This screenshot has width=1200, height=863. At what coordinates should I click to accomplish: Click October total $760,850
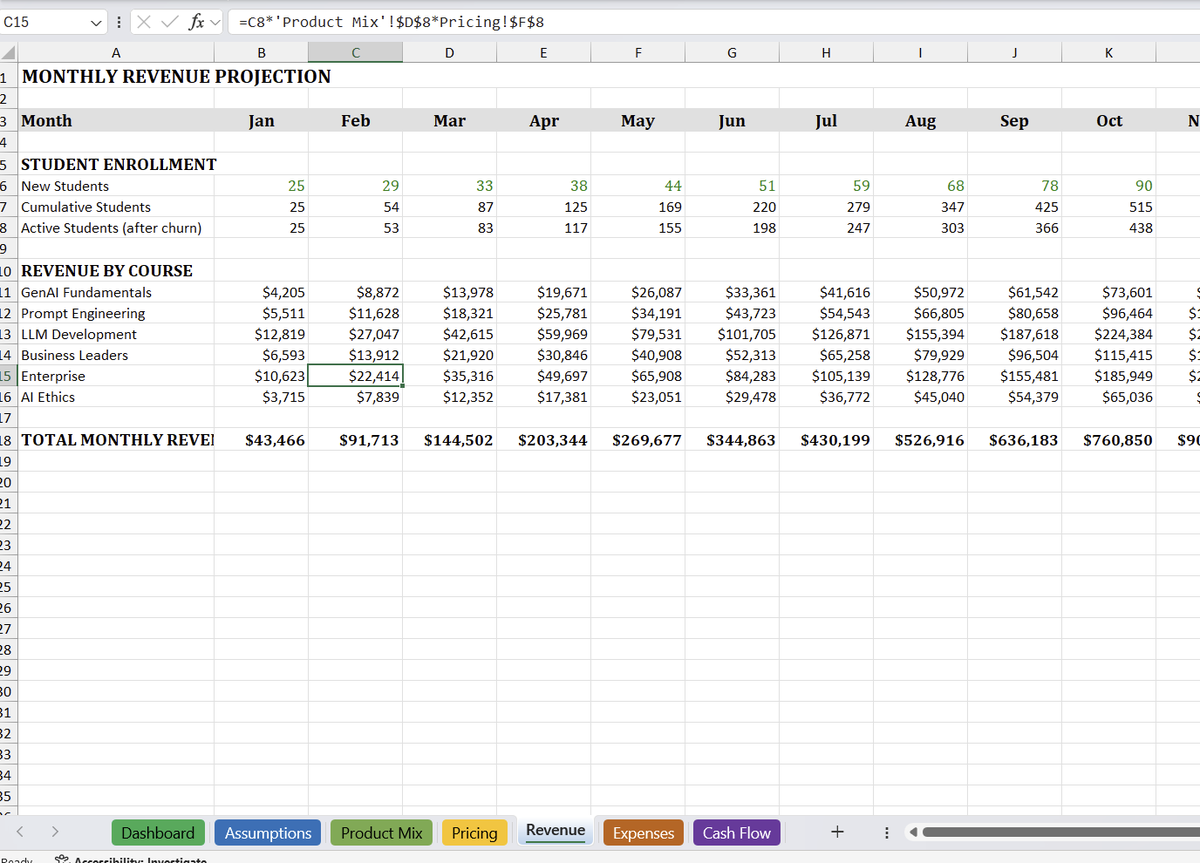[1109, 440]
